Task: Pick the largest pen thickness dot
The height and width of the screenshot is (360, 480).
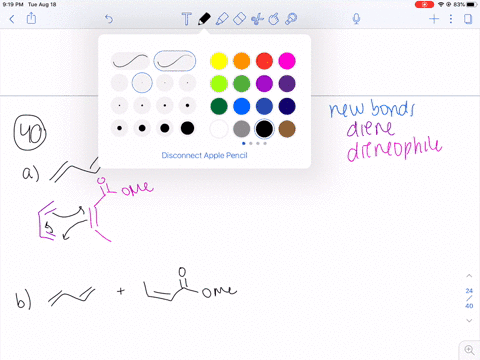Action: 187,128
